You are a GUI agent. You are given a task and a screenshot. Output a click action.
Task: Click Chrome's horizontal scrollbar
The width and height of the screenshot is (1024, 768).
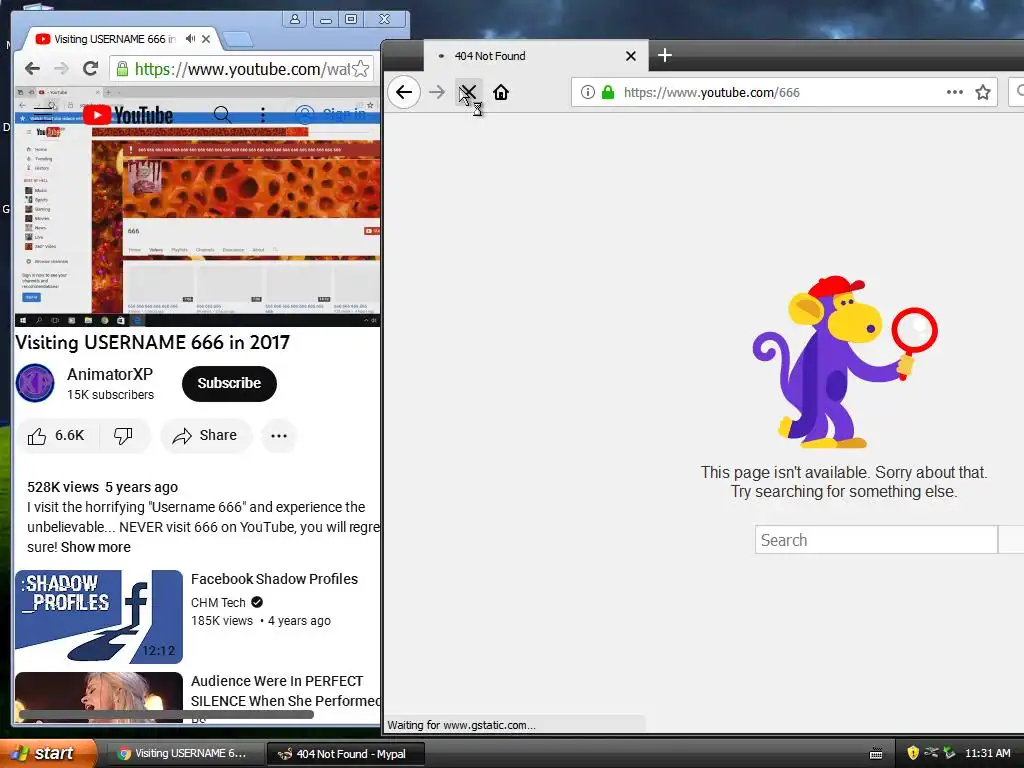click(x=167, y=714)
